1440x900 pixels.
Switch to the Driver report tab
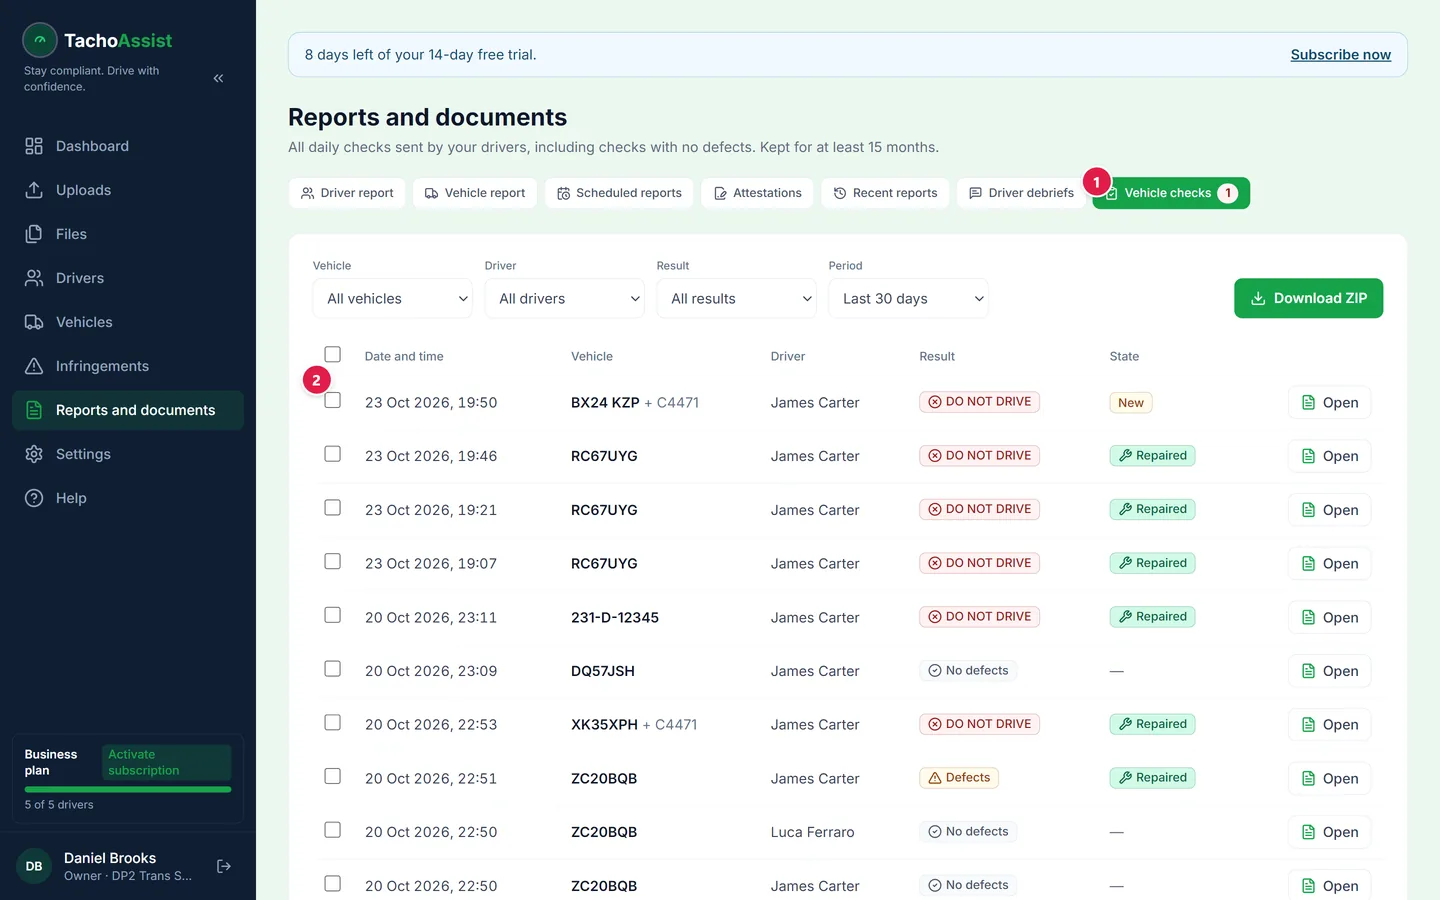point(347,193)
